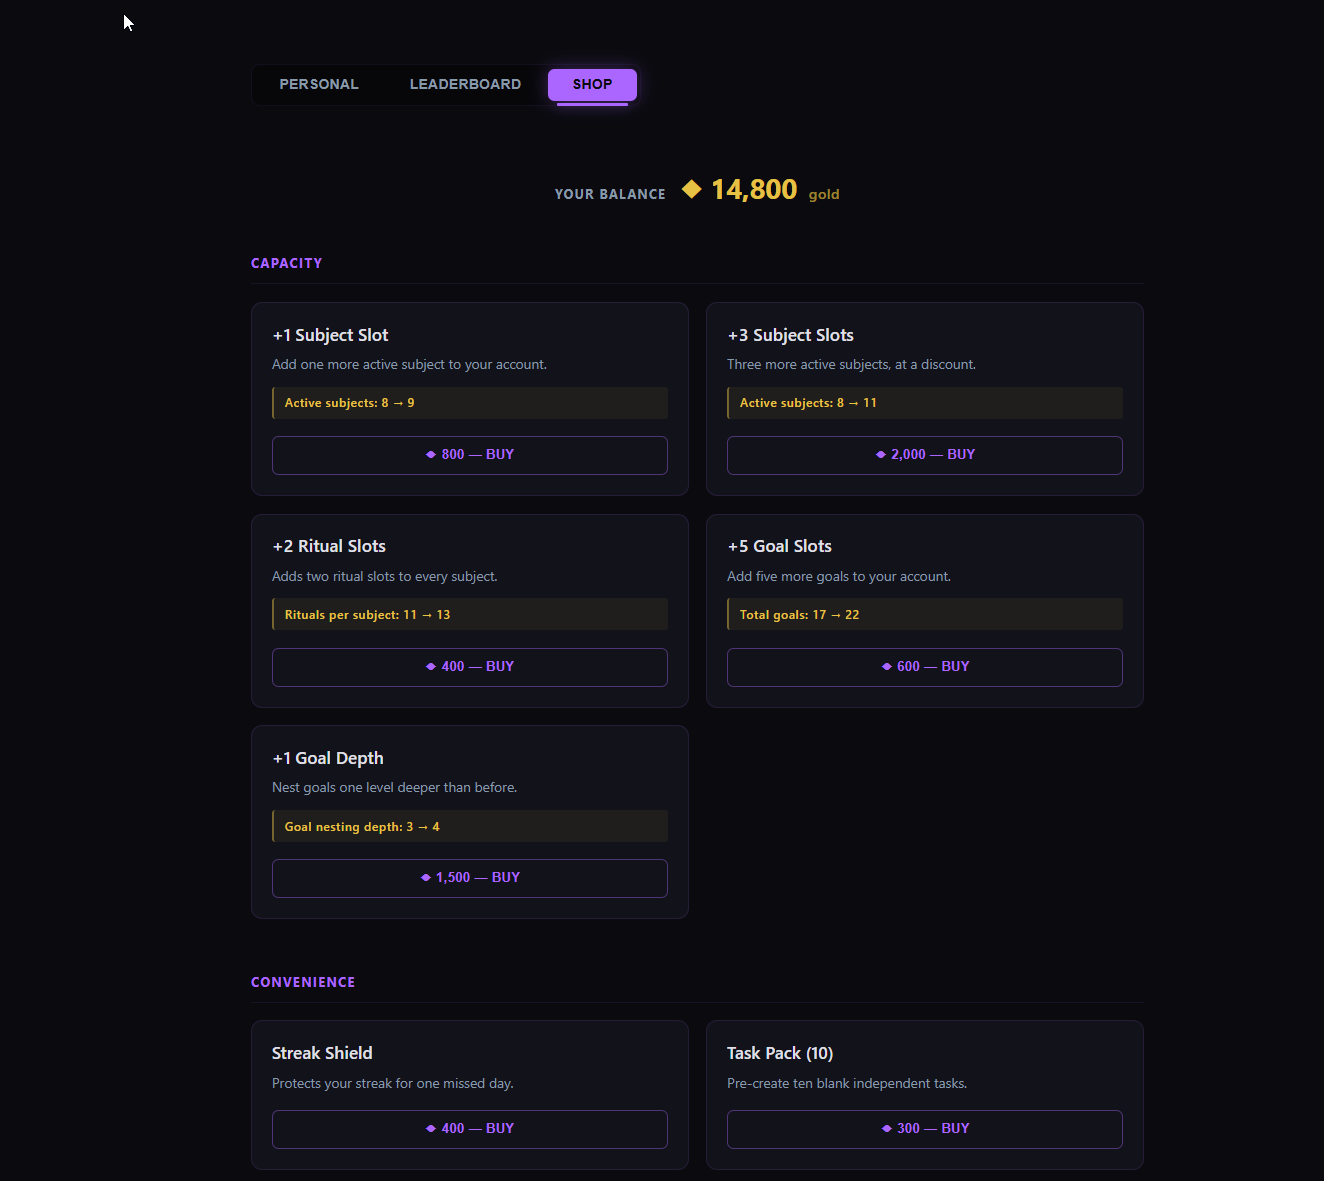Click "Pre-create ten blank independent tasks" text
This screenshot has width=1324, height=1181.
tap(847, 1083)
